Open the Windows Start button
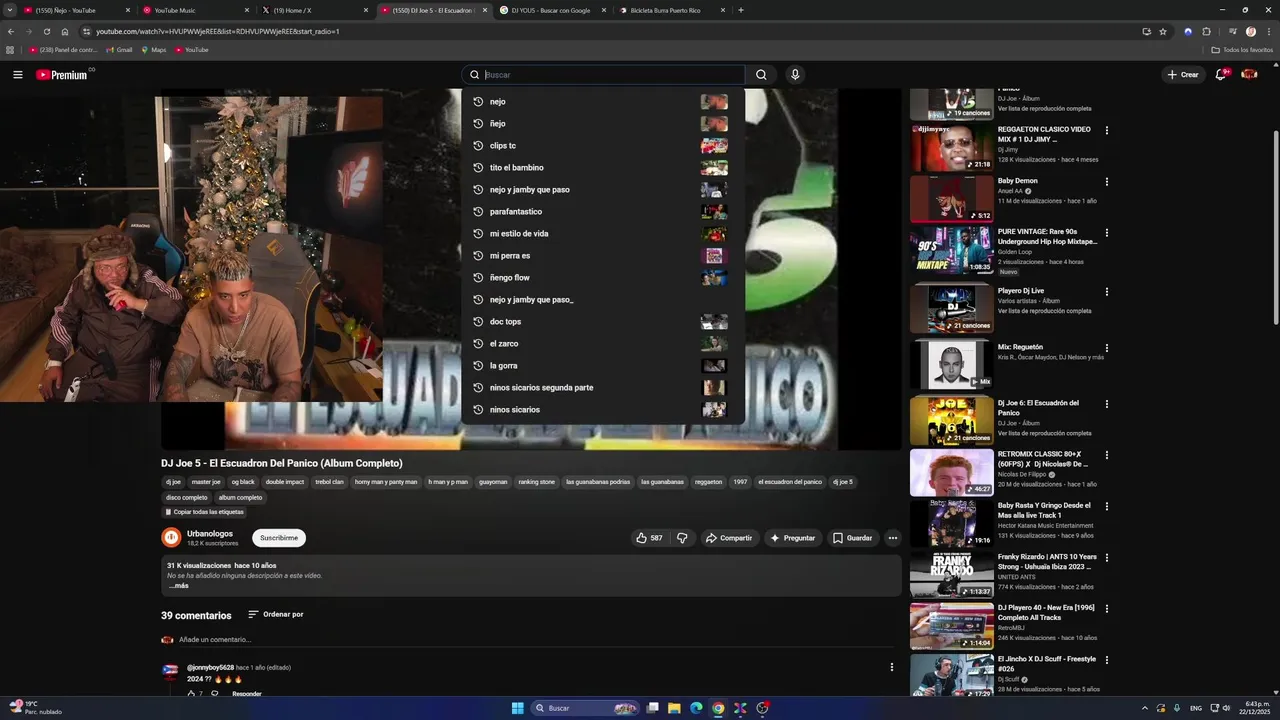Viewport: 1280px width, 720px height. point(518,708)
